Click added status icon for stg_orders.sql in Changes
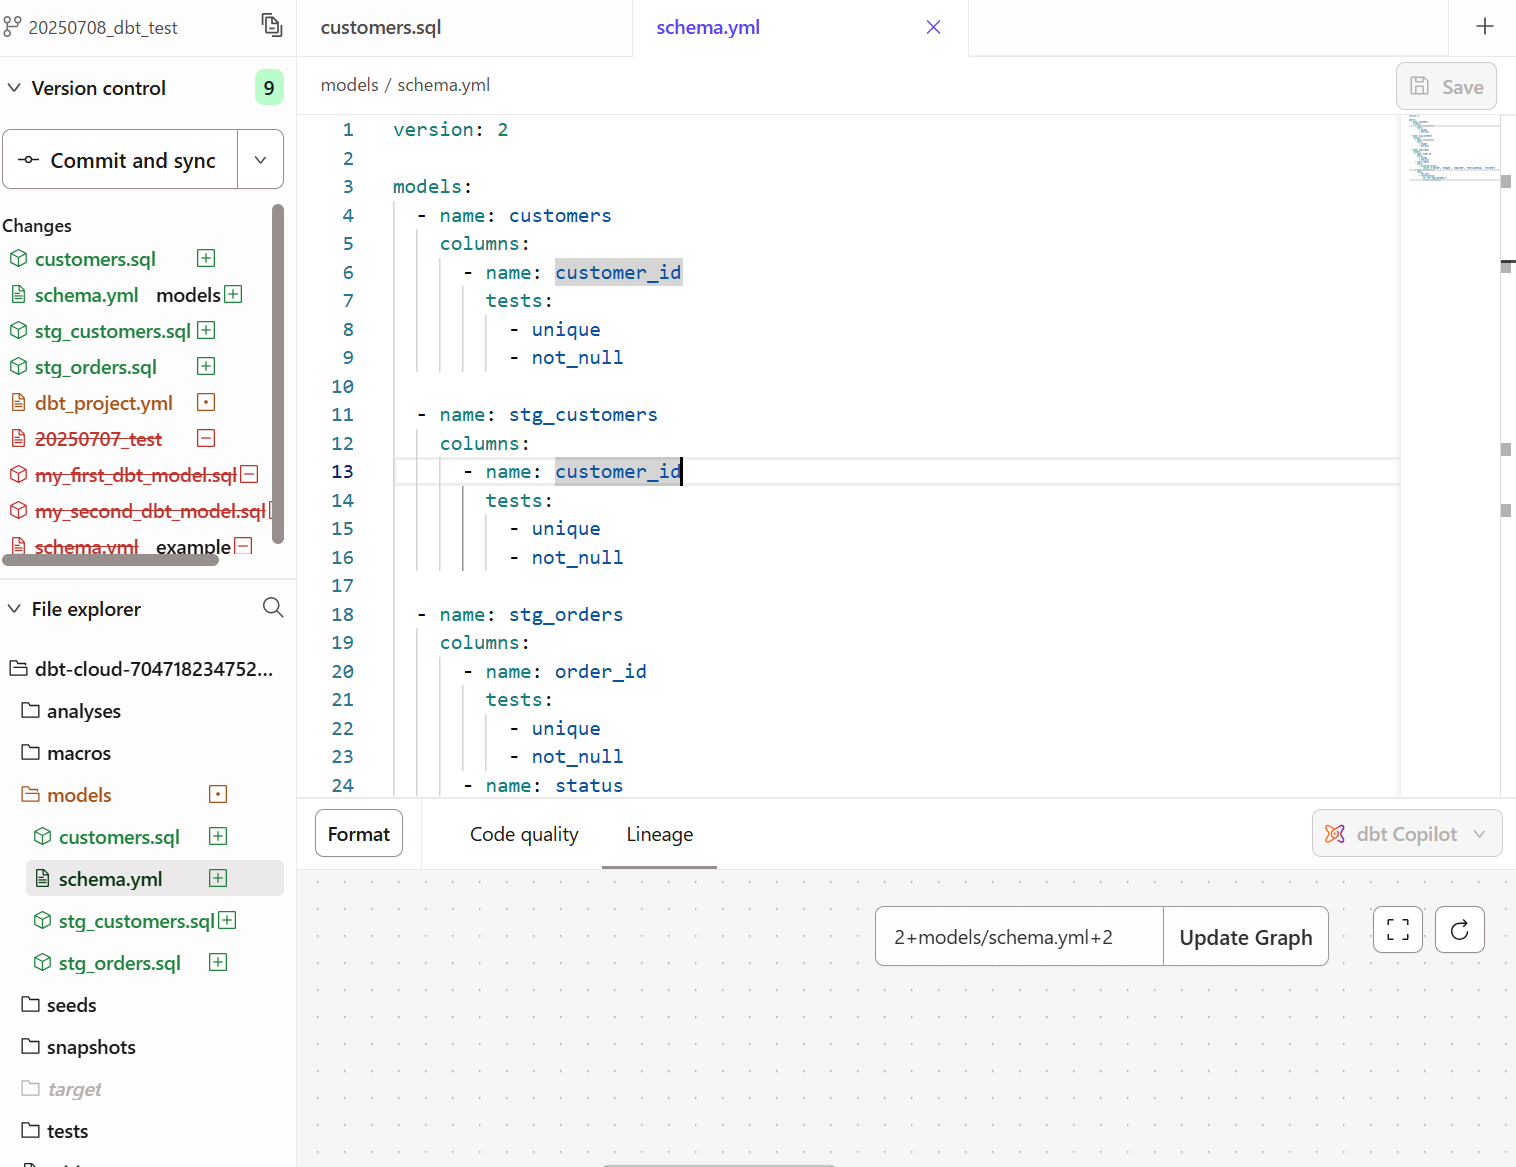Viewport: 1516px width, 1167px height. click(206, 366)
